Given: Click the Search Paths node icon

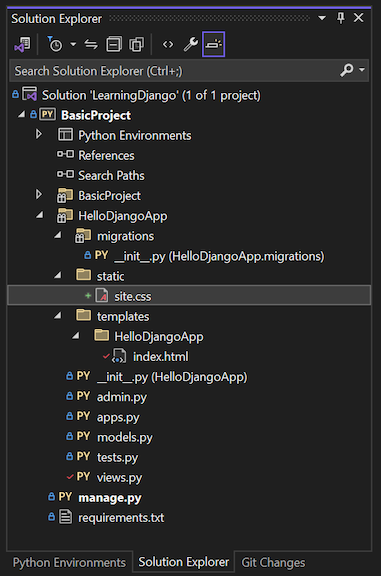Looking at the screenshot, I should pyautogui.click(x=65, y=174).
